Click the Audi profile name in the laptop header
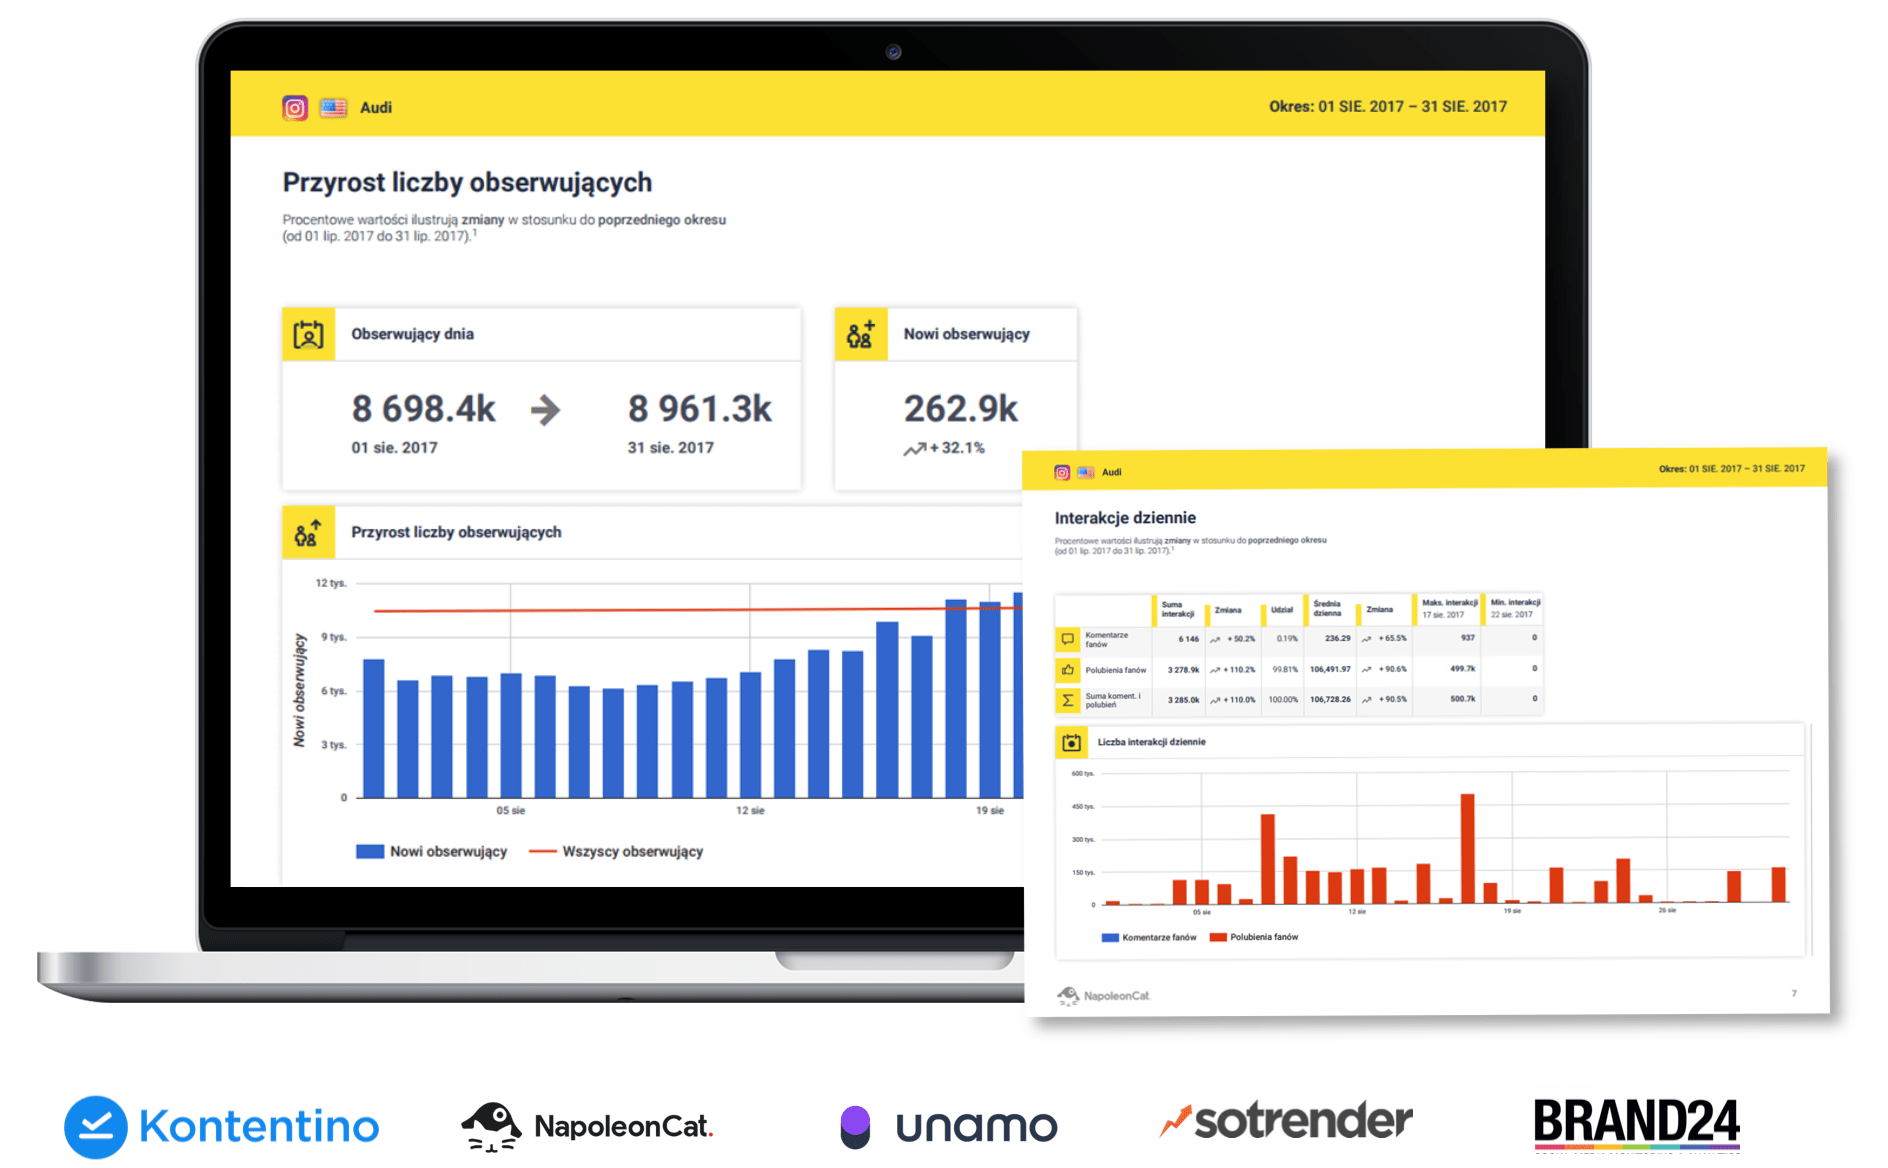This screenshot has height=1168, width=1888. 376,108
